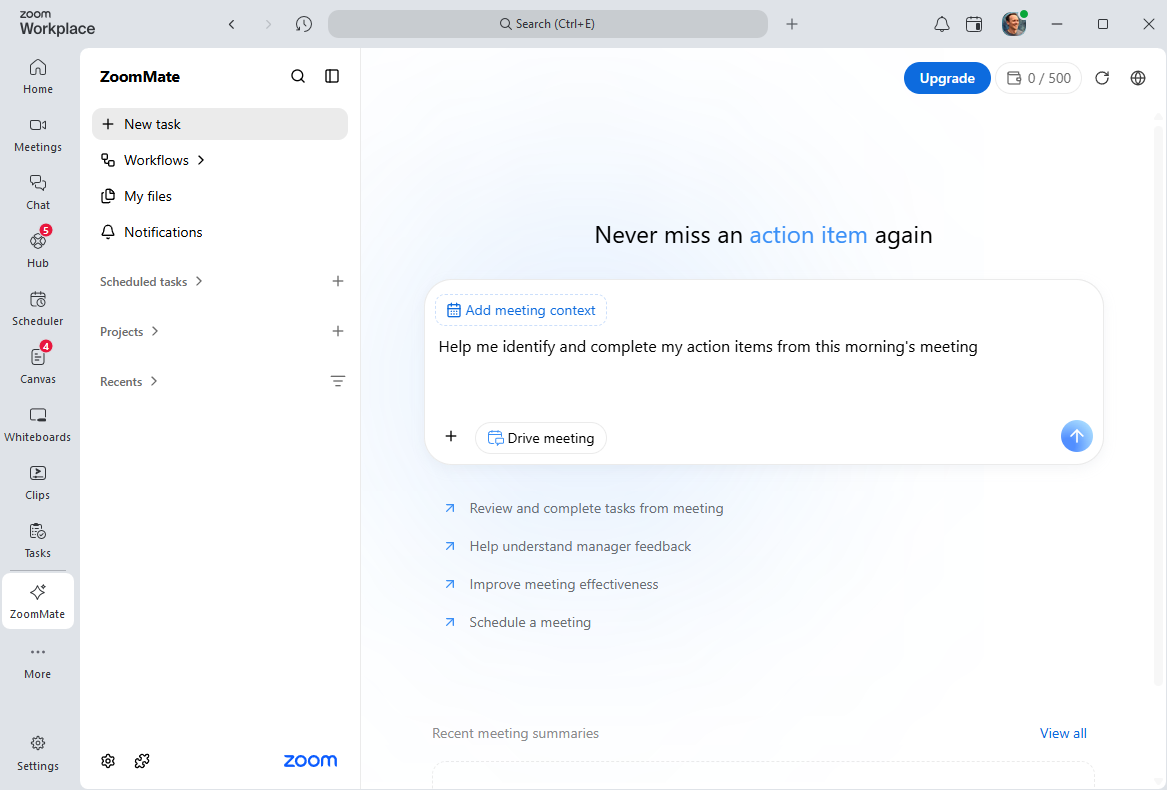Open Whiteboards from the sidebar
Viewport: 1167px width, 790px height.
pos(38,425)
